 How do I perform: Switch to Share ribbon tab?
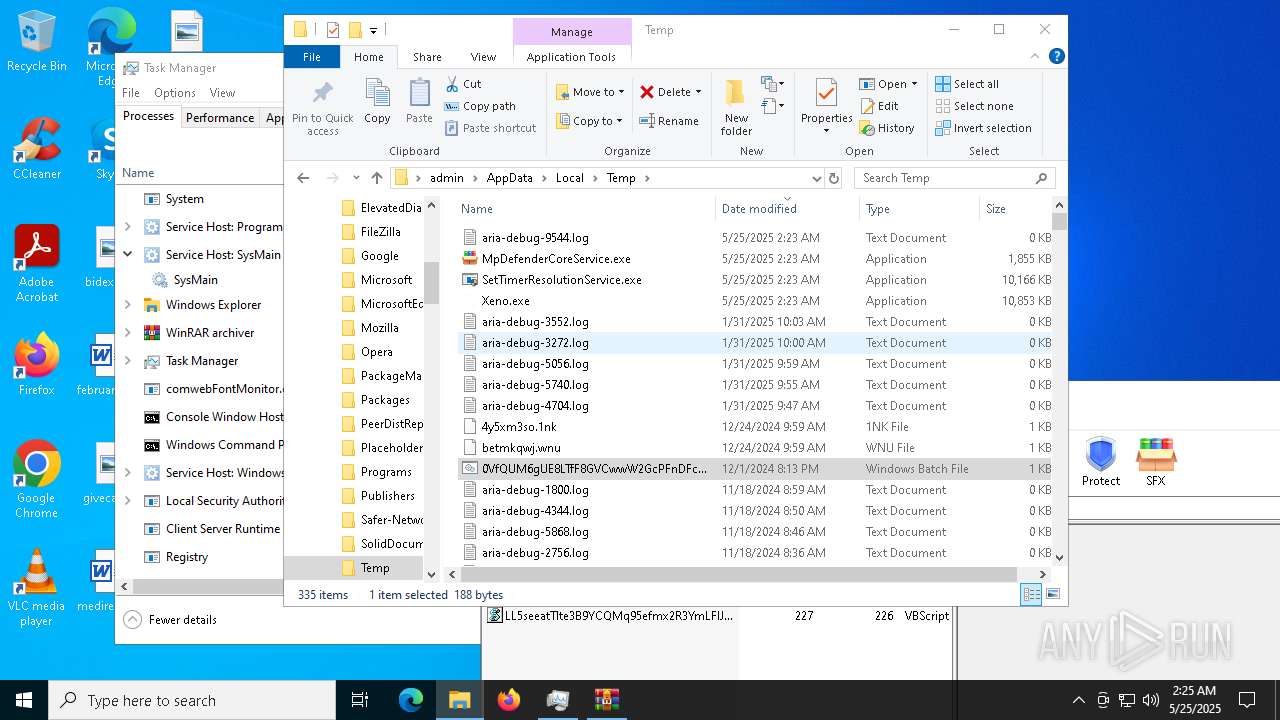[x=427, y=57]
